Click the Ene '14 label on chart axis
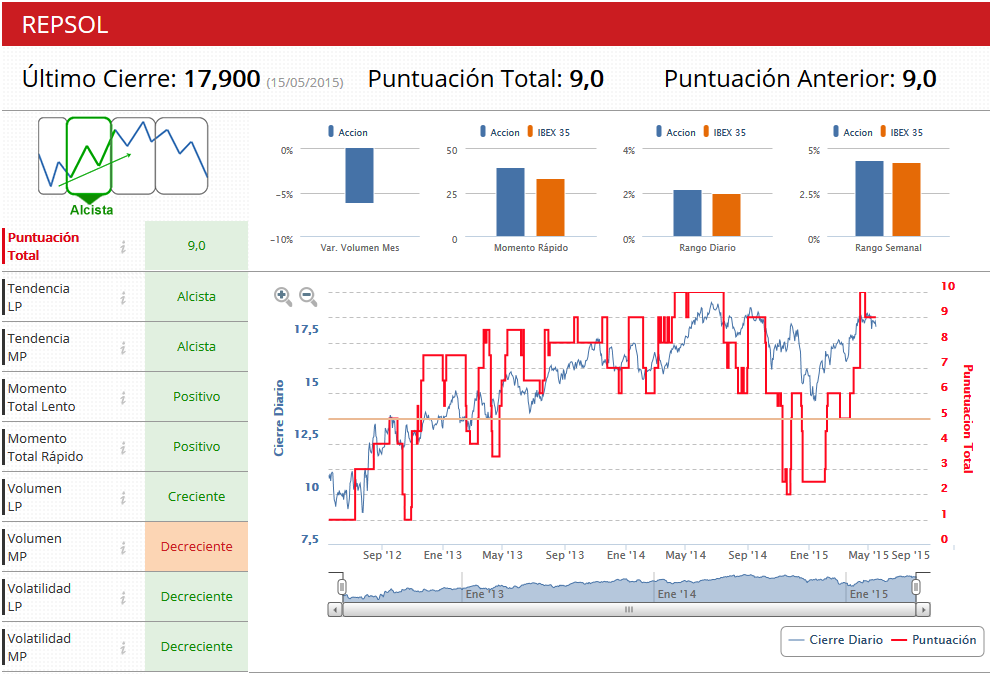 (626, 555)
